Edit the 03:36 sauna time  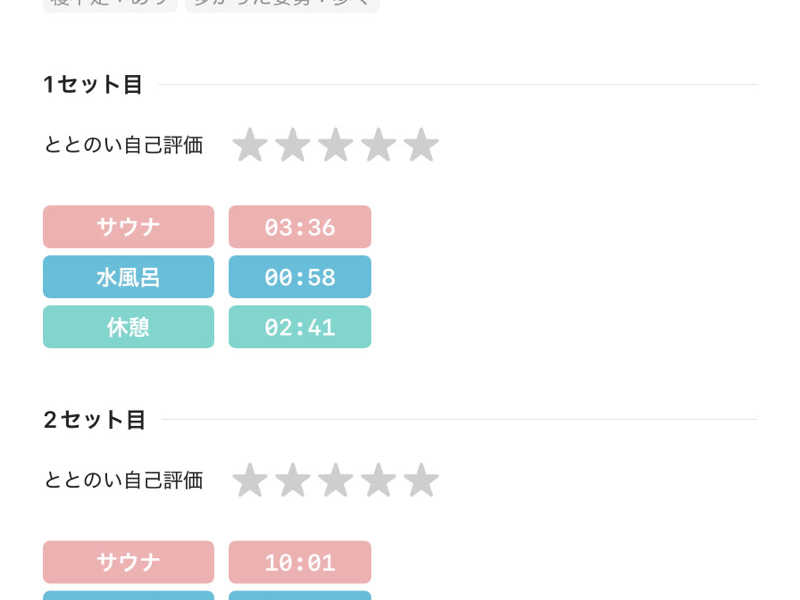point(300,227)
